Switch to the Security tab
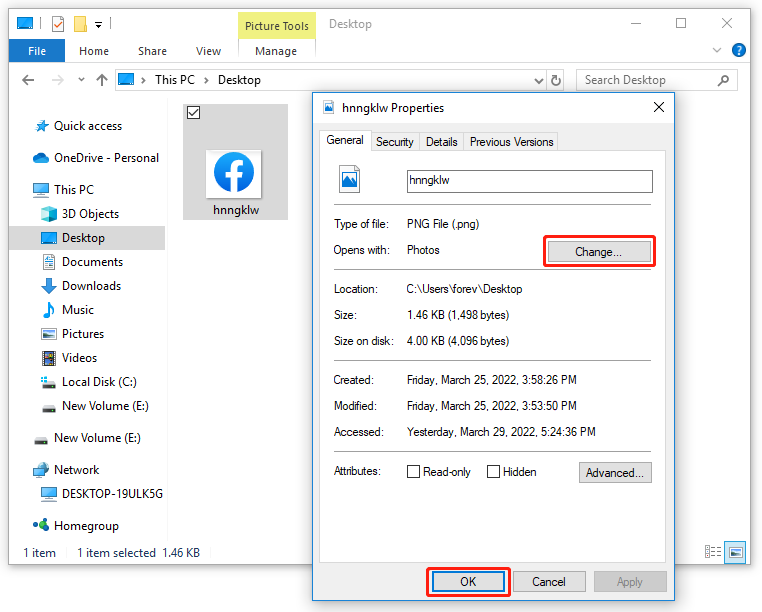The height and width of the screenshot is (612, 762). tap(394, 142)
